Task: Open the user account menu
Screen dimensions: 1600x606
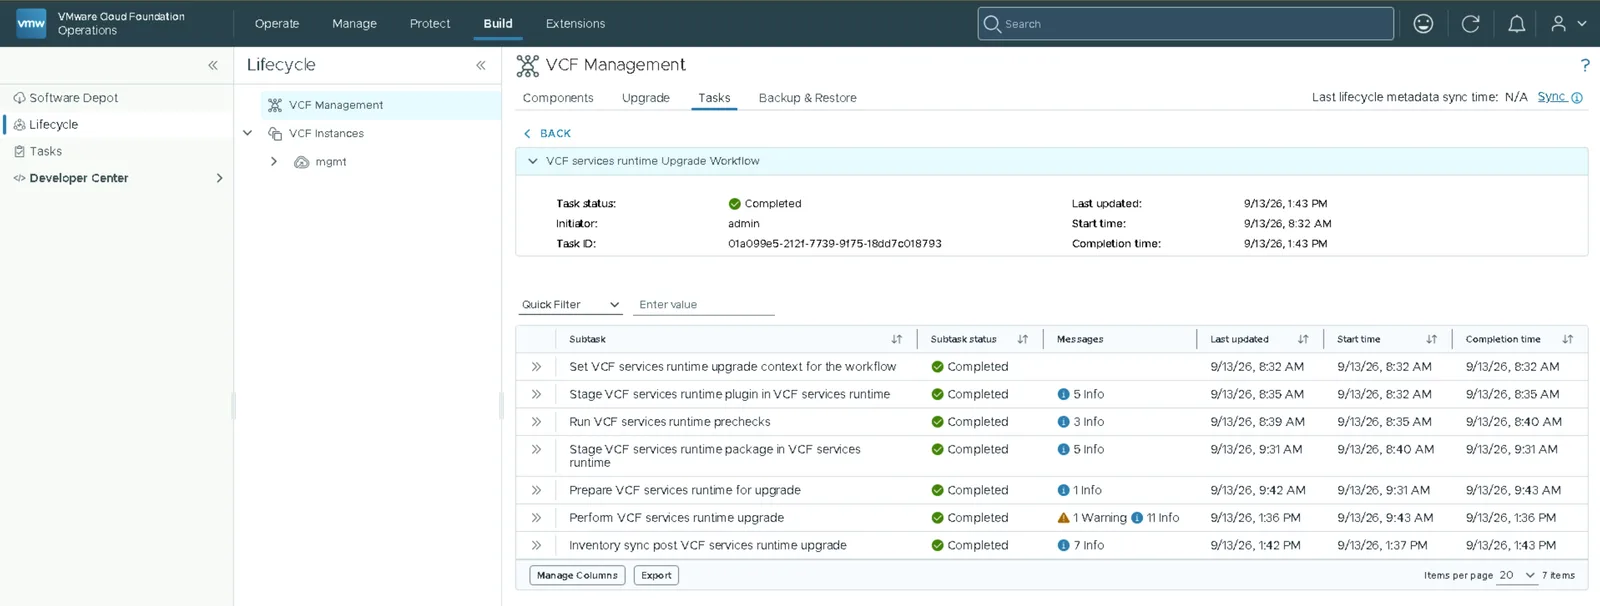Action: [1568, 24]
